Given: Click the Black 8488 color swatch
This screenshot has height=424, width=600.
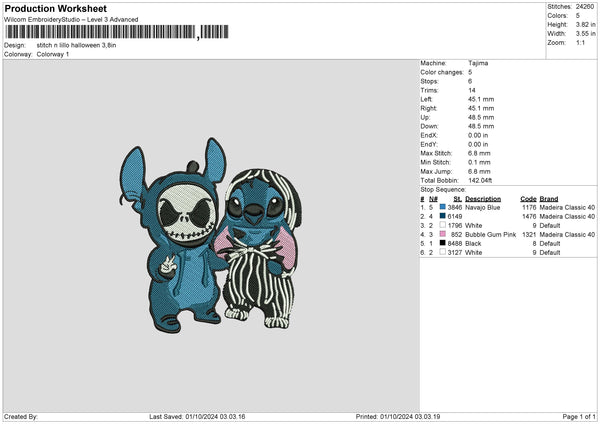Looking at the screenshot, I should 442,243.
